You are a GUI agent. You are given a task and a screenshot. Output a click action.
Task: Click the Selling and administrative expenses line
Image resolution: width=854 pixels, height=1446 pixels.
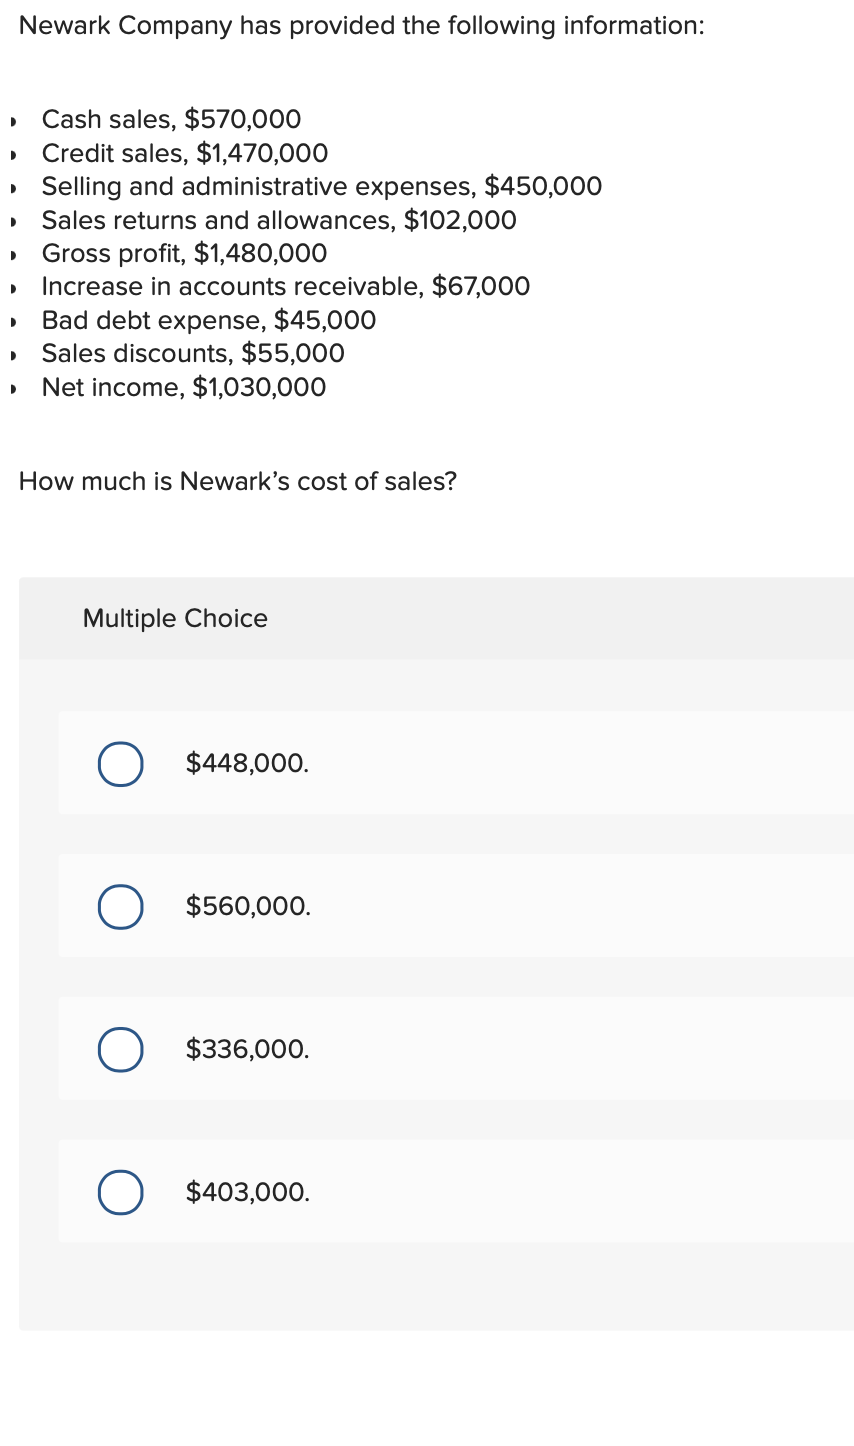321,187
